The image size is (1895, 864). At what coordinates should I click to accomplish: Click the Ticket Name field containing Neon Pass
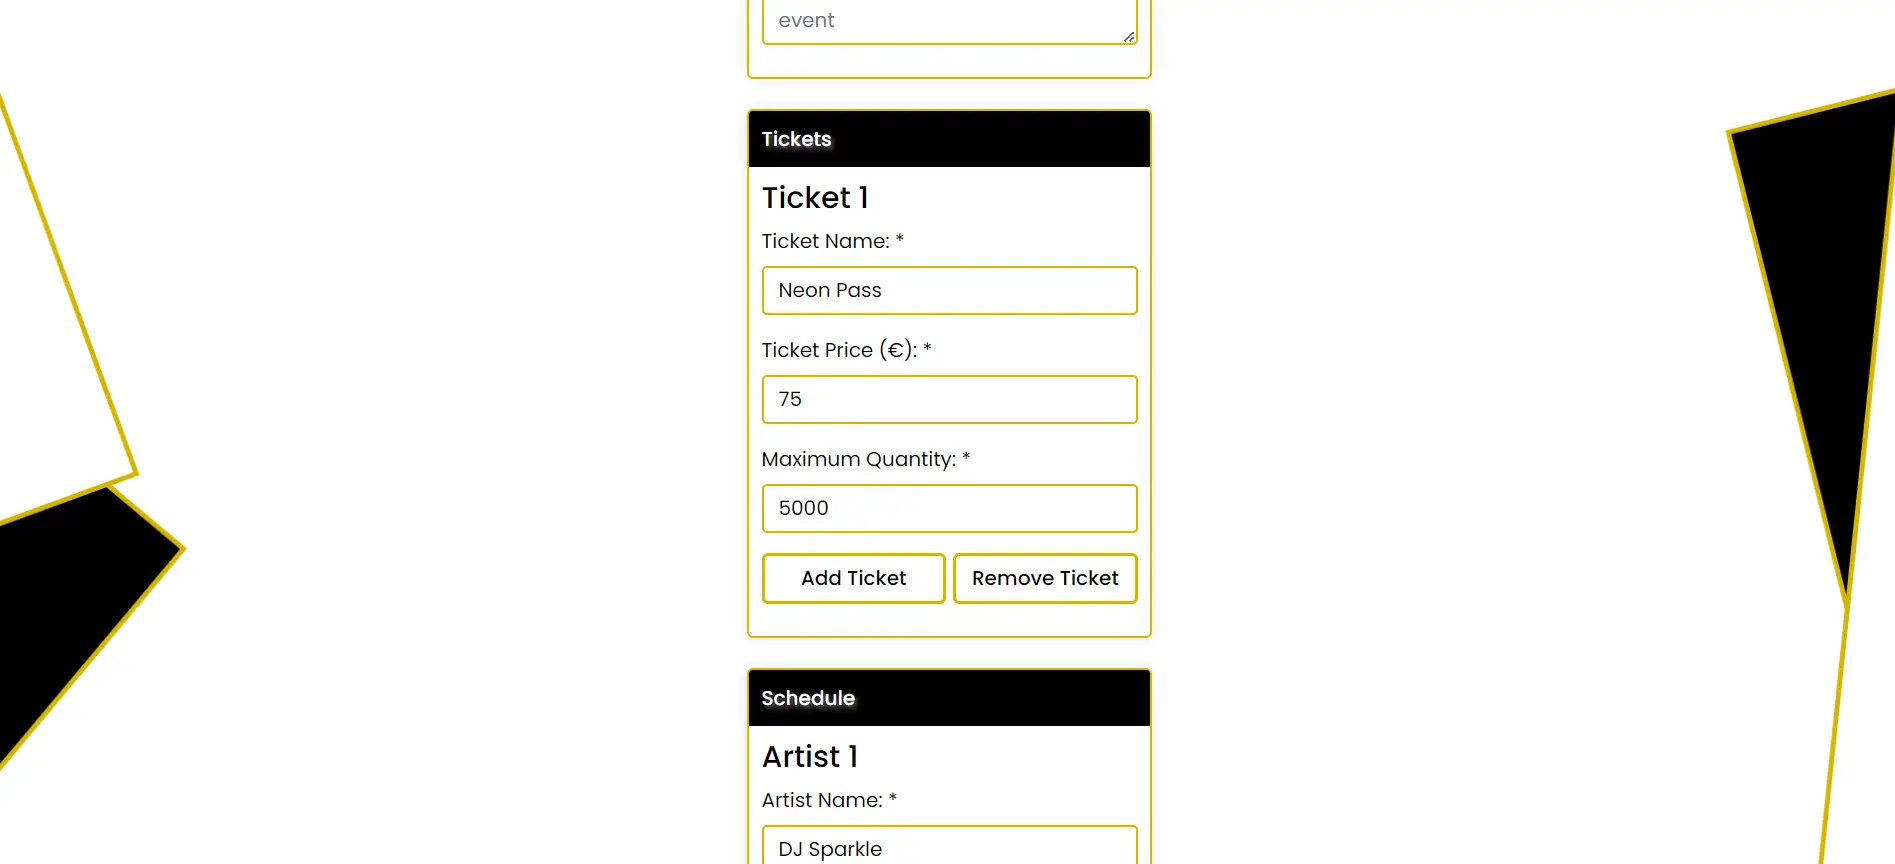[x=948, y=291]
